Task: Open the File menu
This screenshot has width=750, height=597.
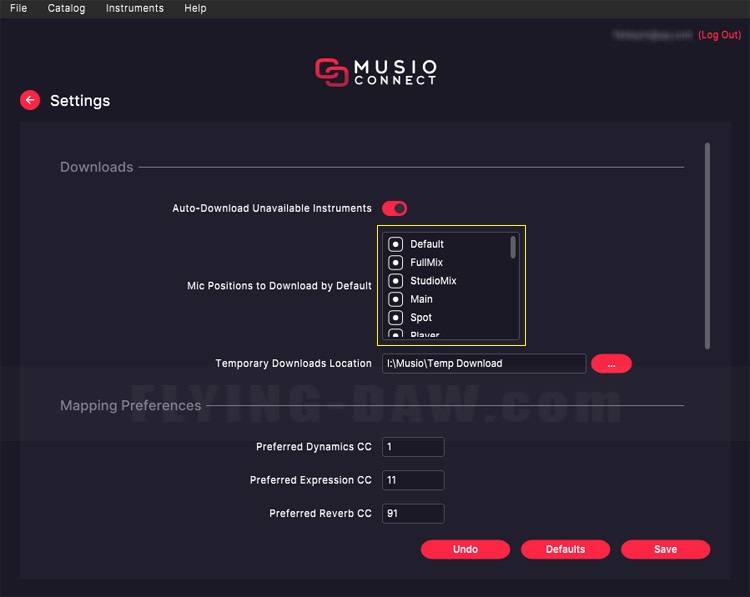Action: click(19, 8)
